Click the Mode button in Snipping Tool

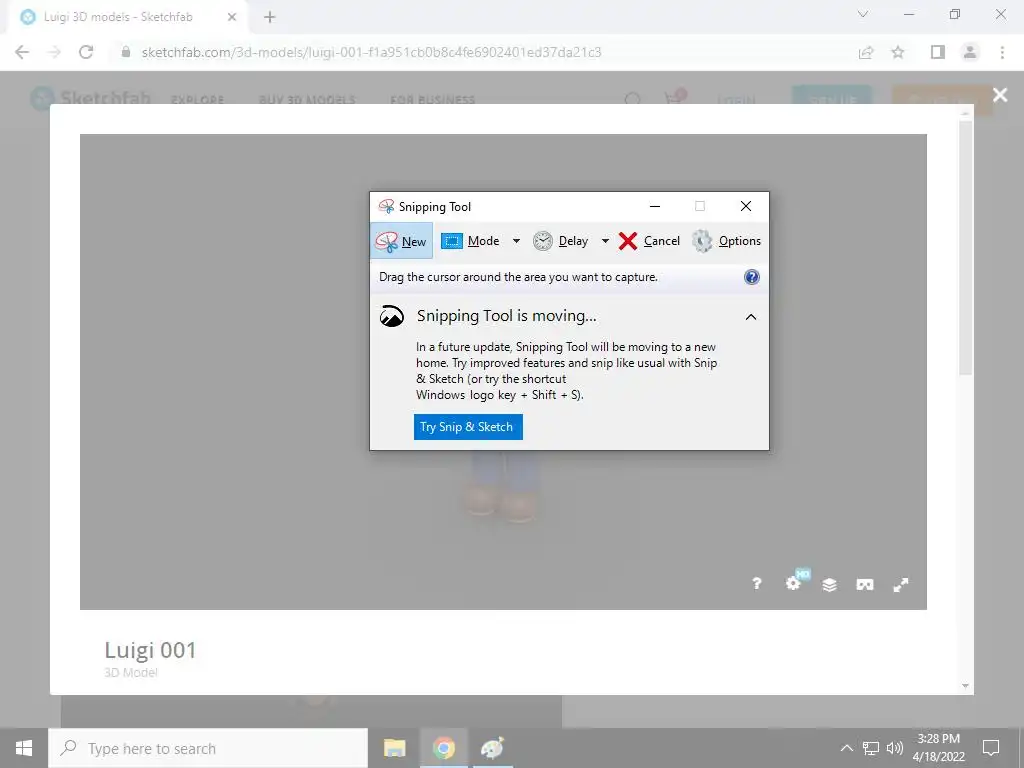[470, 241]
